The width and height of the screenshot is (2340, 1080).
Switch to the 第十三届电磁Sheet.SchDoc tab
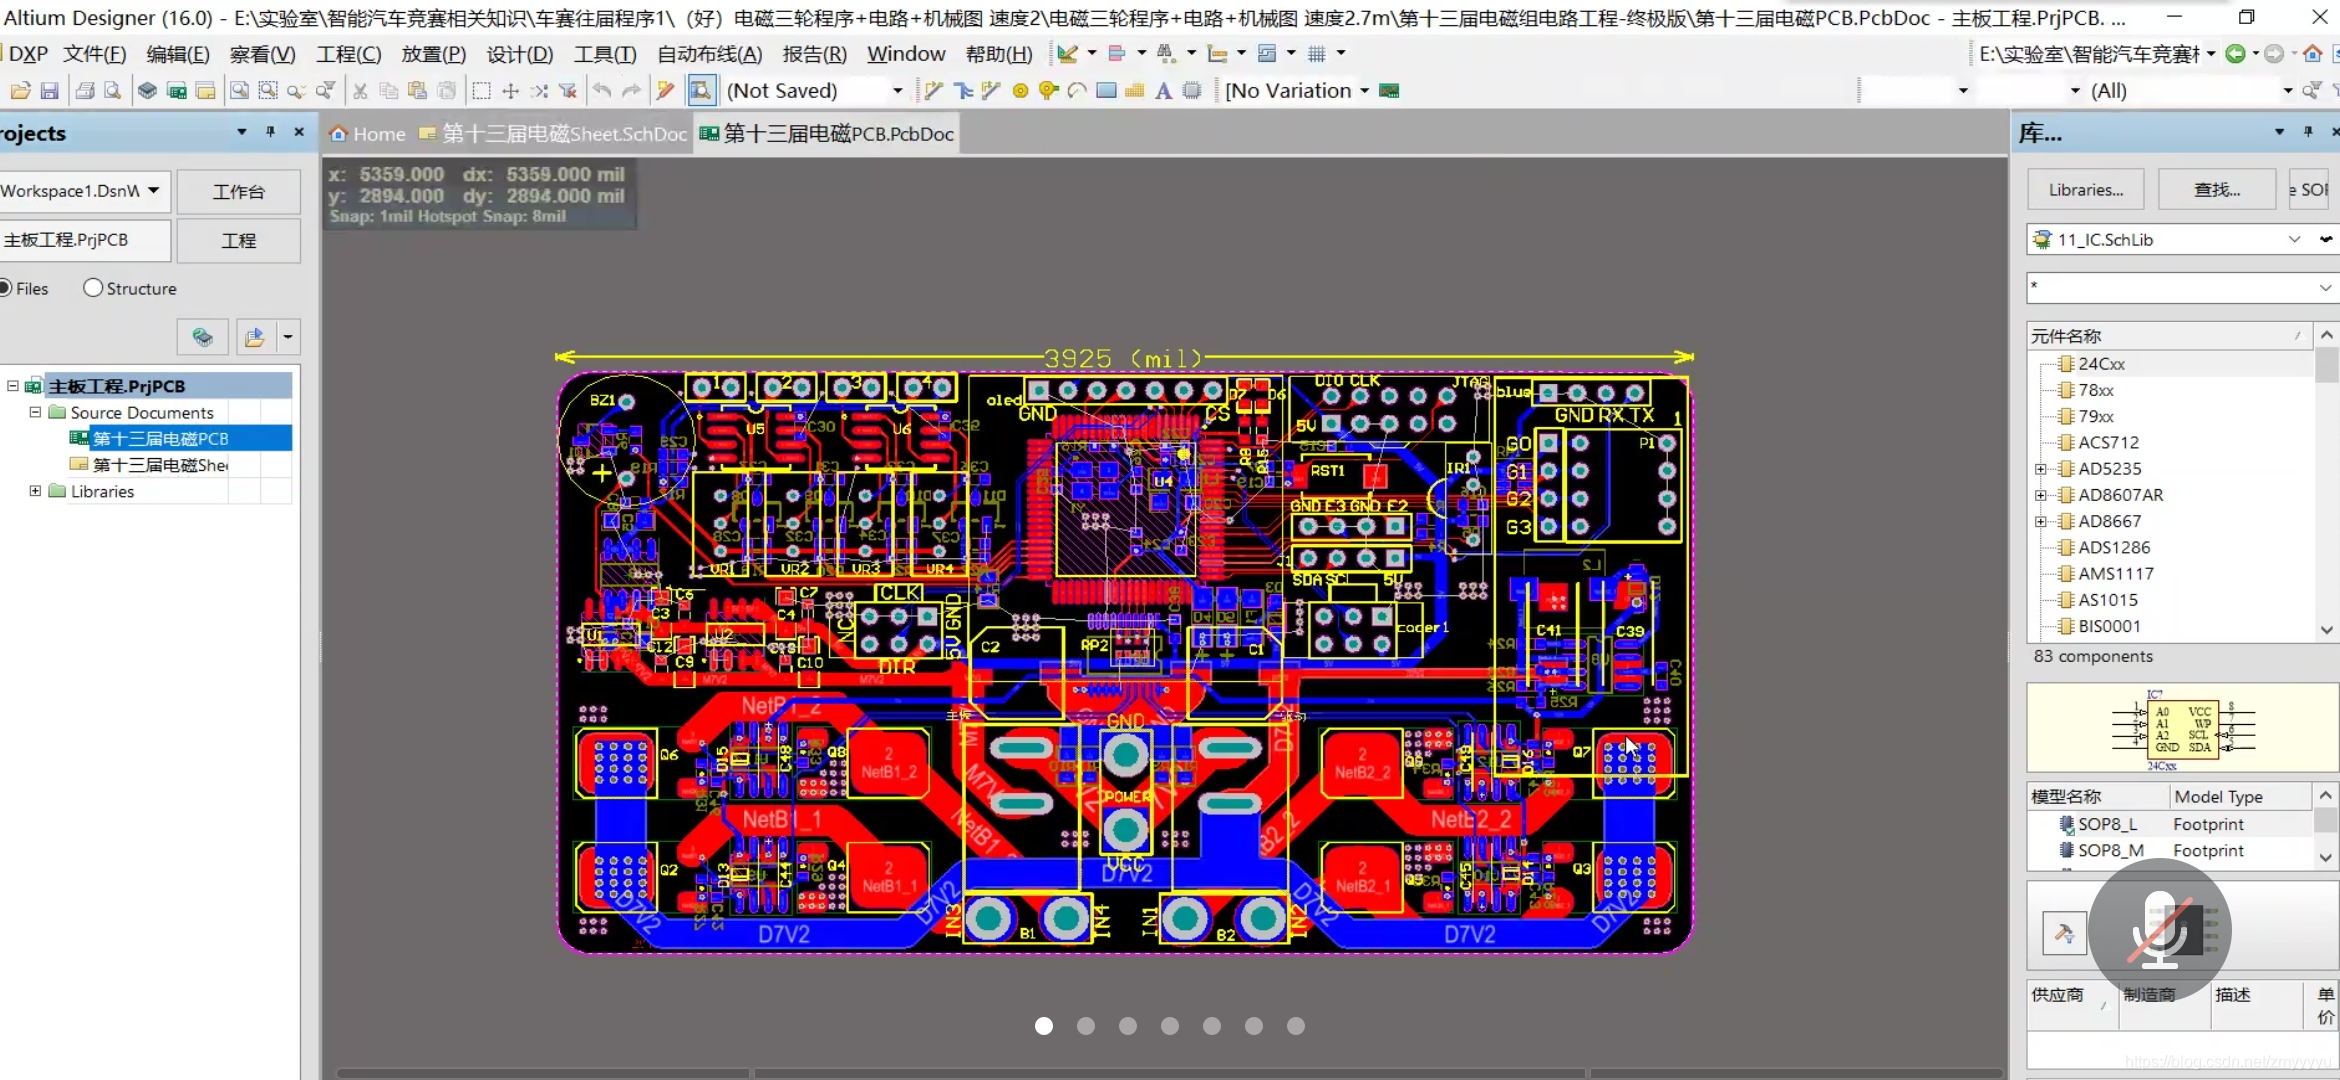(553, 134)
